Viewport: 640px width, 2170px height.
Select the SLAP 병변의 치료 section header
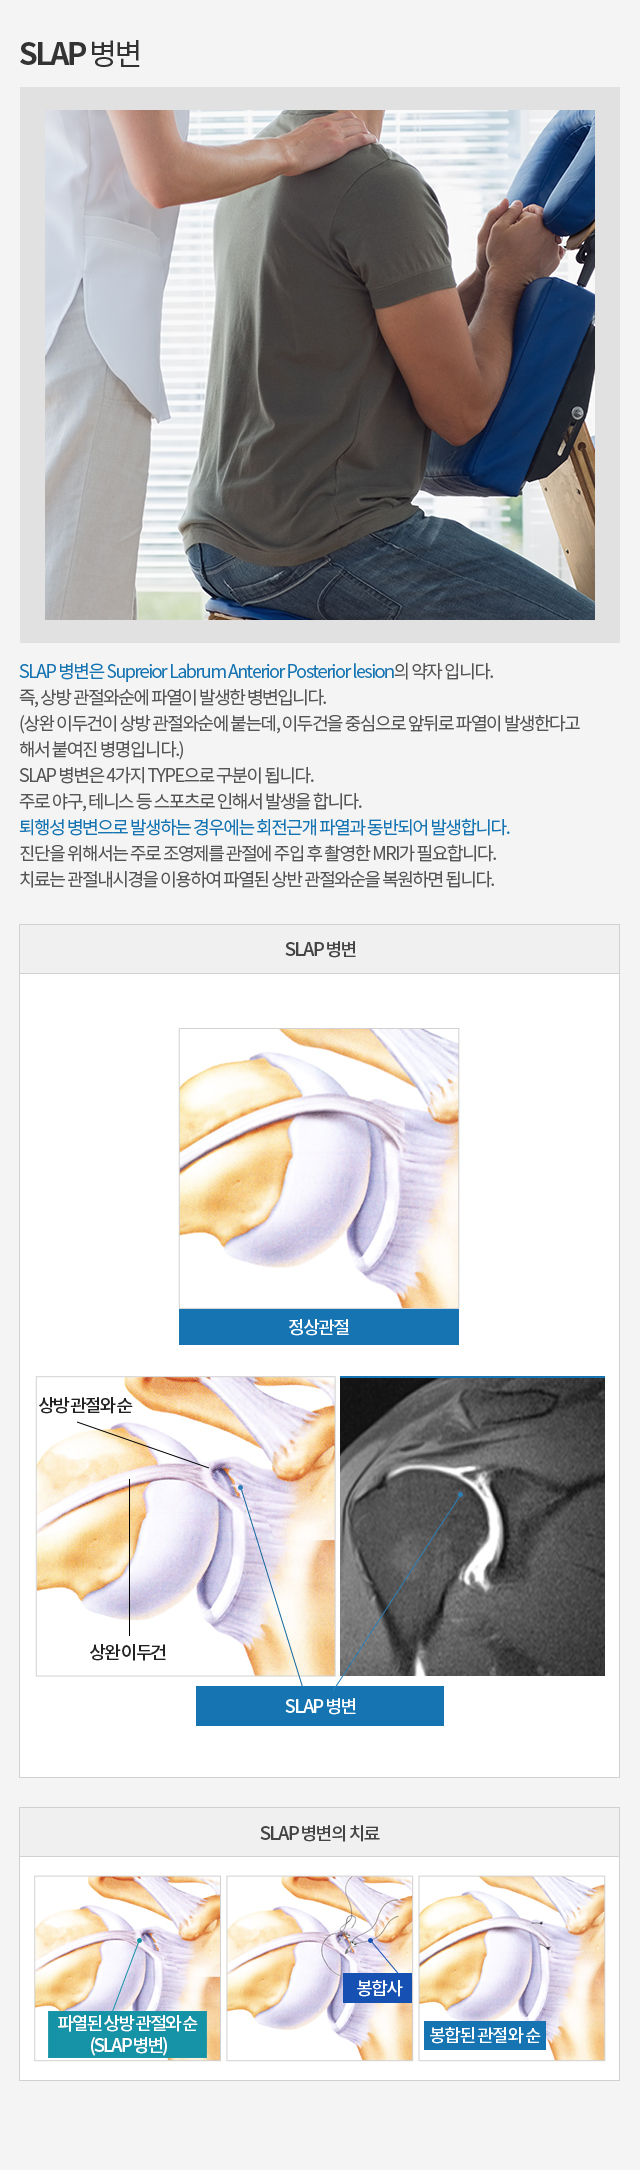pyautogui.click(x=320, y=1833)
